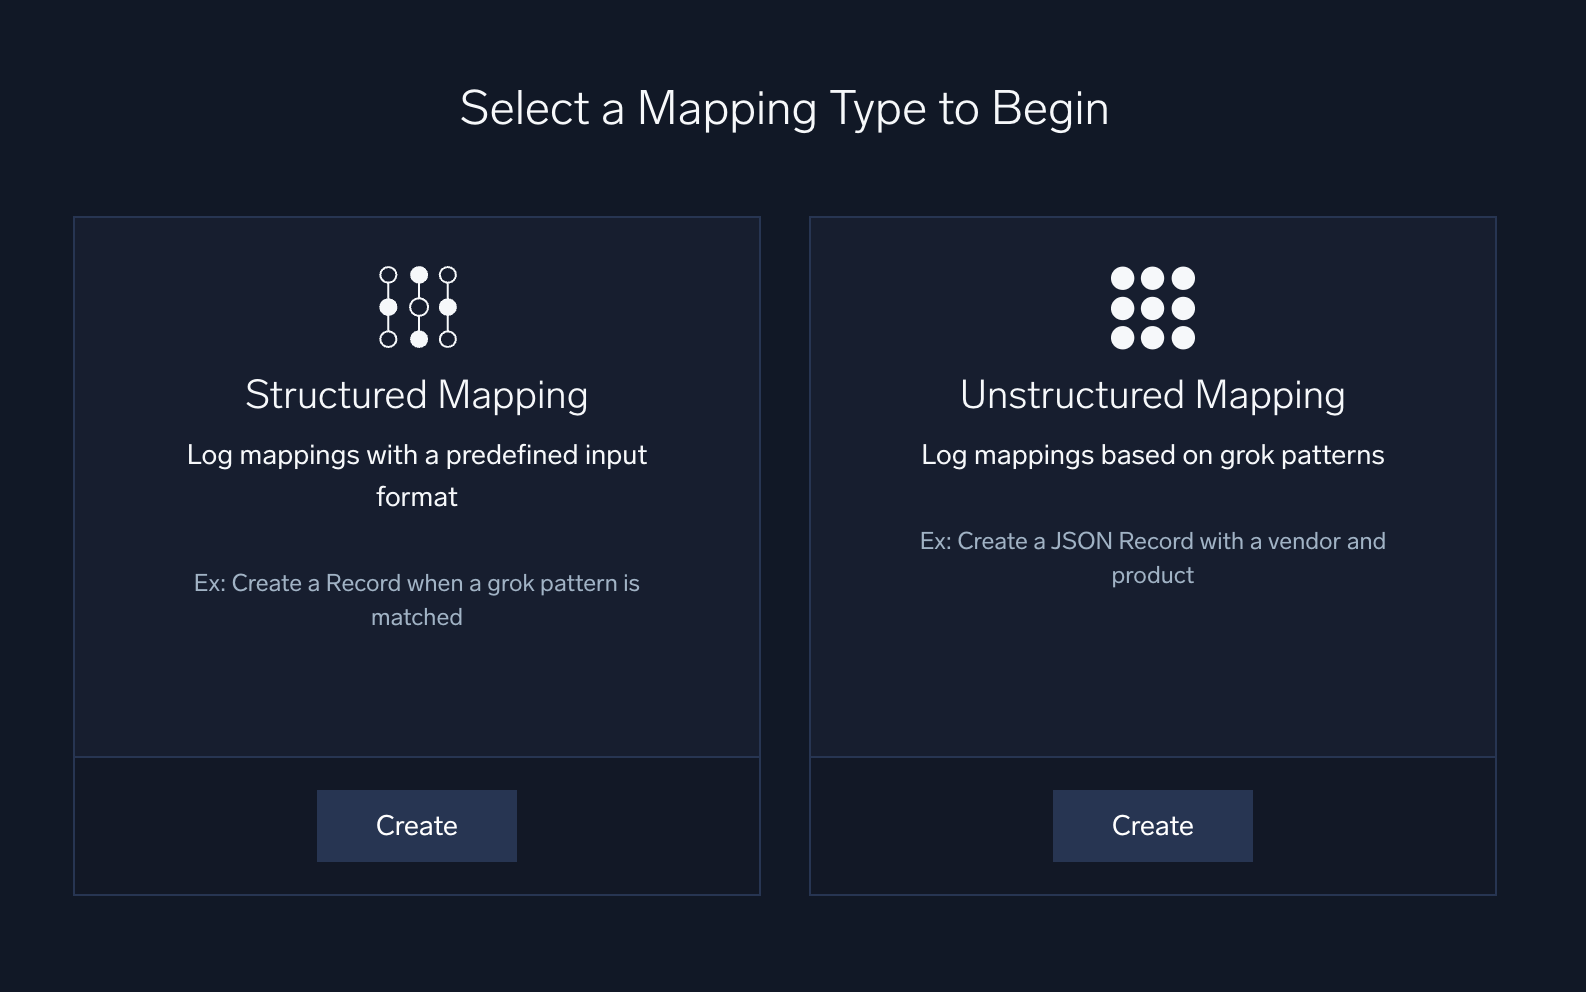Click the predefined input format description
The height and width of the screenshot is (992, 1586).
pyautogui.click(x=417, y=475)
